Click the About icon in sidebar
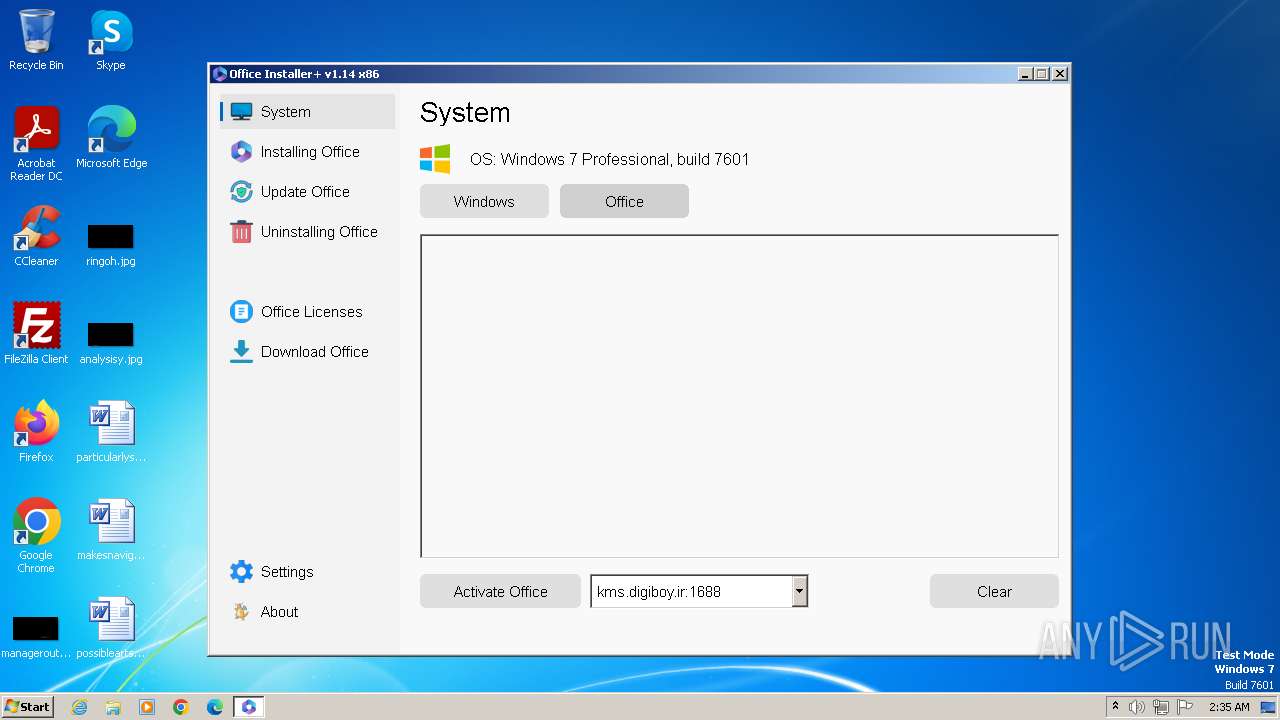The width and height of the screenshot is (1280, 720). (241, 612)
